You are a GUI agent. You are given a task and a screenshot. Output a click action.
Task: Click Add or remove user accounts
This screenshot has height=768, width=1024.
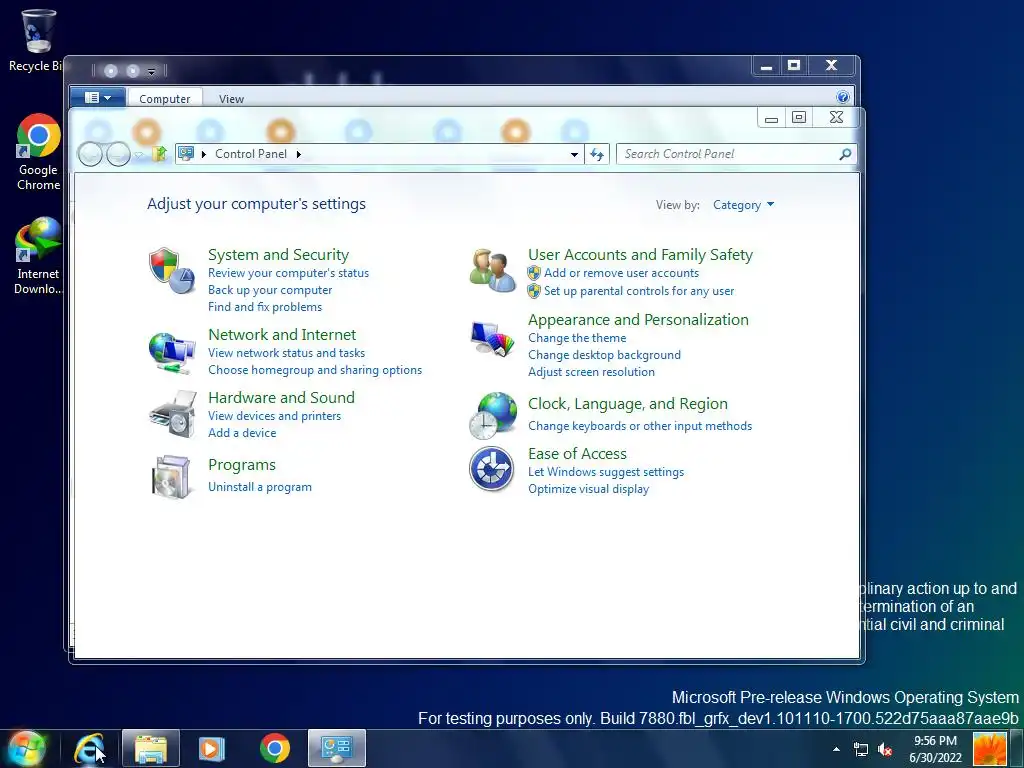click(621, 273)
